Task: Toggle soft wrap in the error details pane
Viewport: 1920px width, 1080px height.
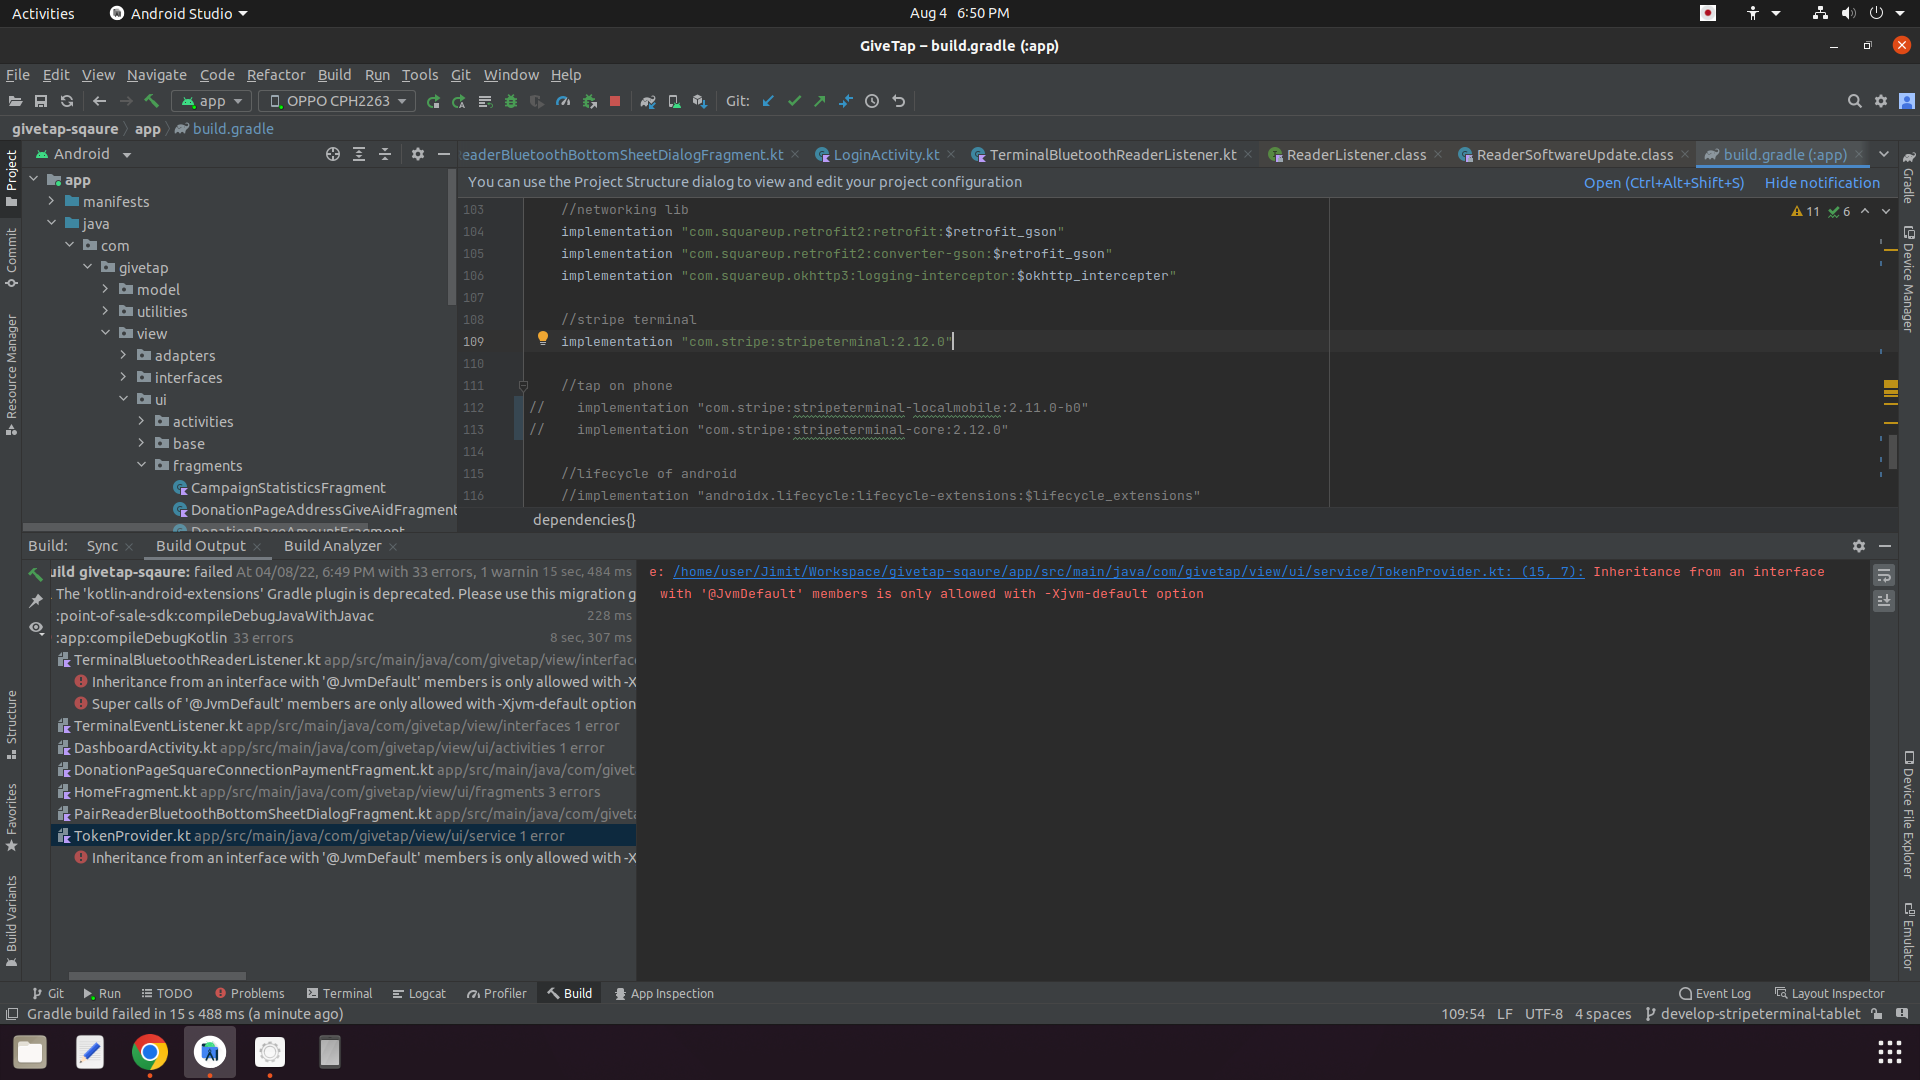Action: click(1886, 575)
